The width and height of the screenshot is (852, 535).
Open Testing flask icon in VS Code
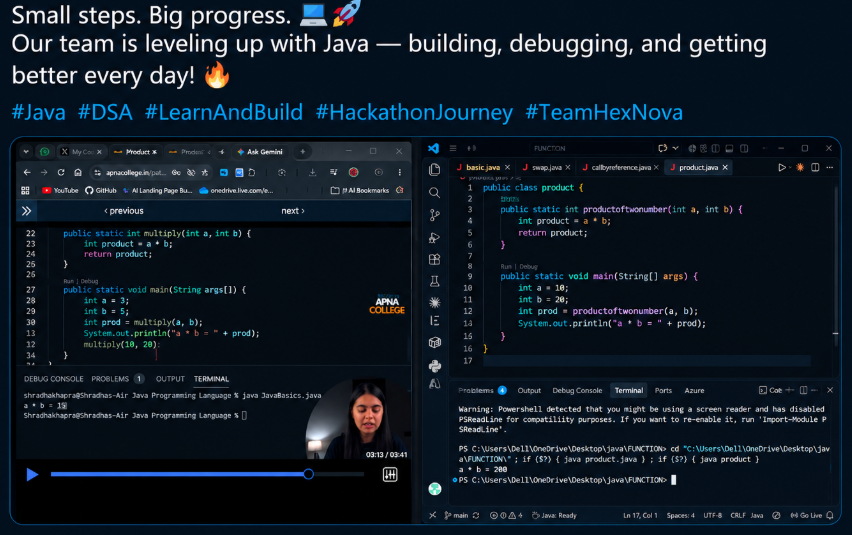pos(435,281)
